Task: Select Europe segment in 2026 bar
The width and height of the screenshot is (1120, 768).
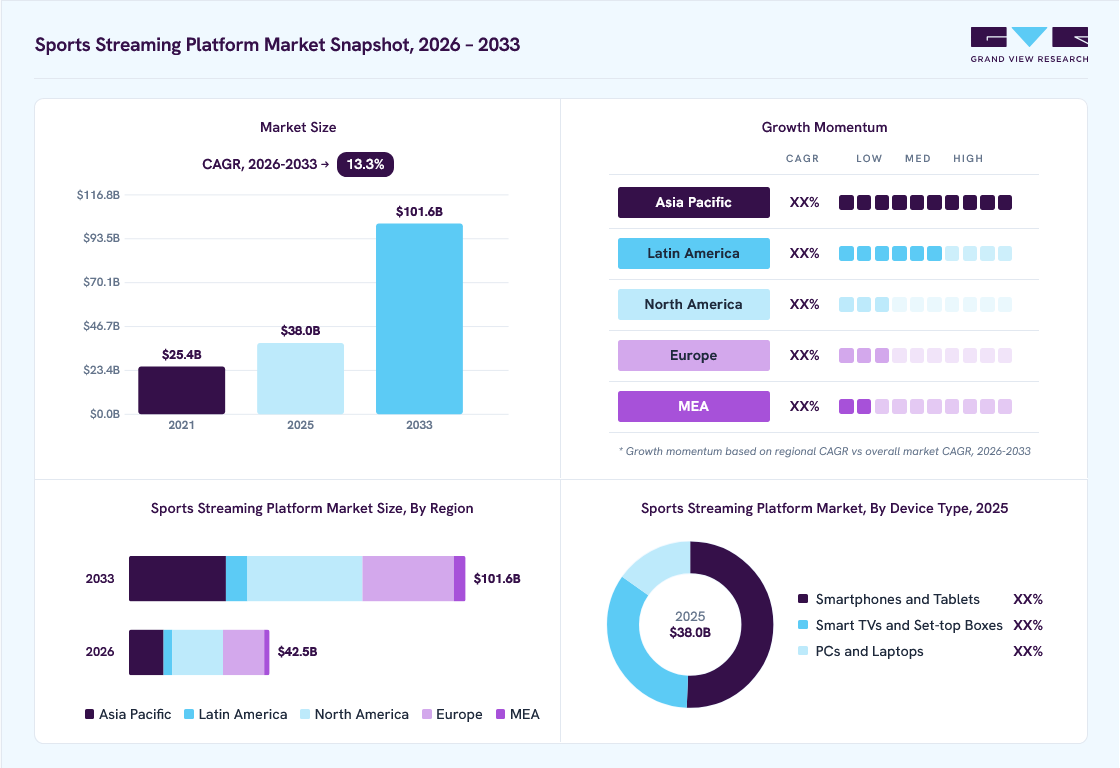Action: [244, 652]
